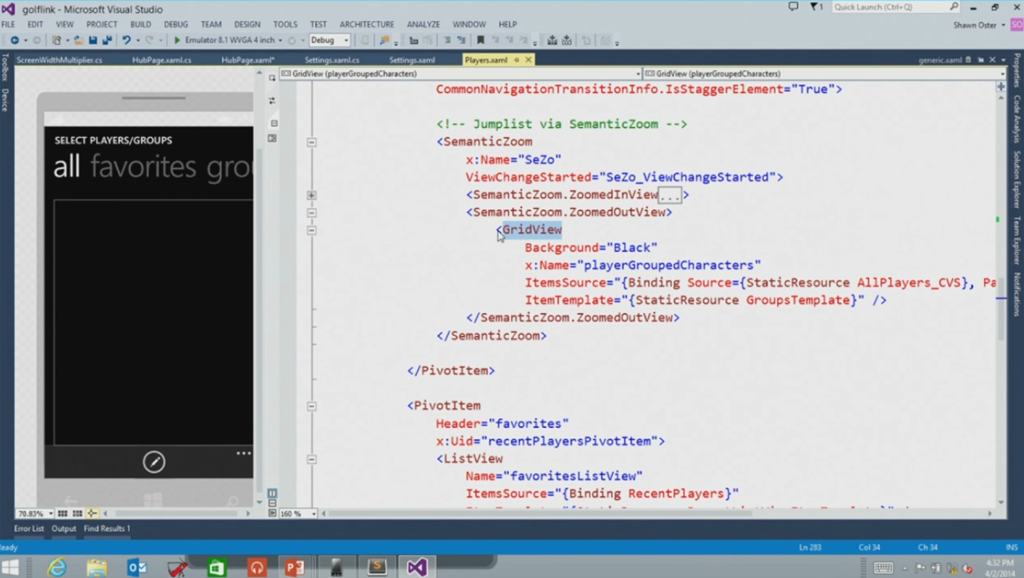Pin the Players.xaml tab
The image size is (1024, 578).
tap(517, 60)
